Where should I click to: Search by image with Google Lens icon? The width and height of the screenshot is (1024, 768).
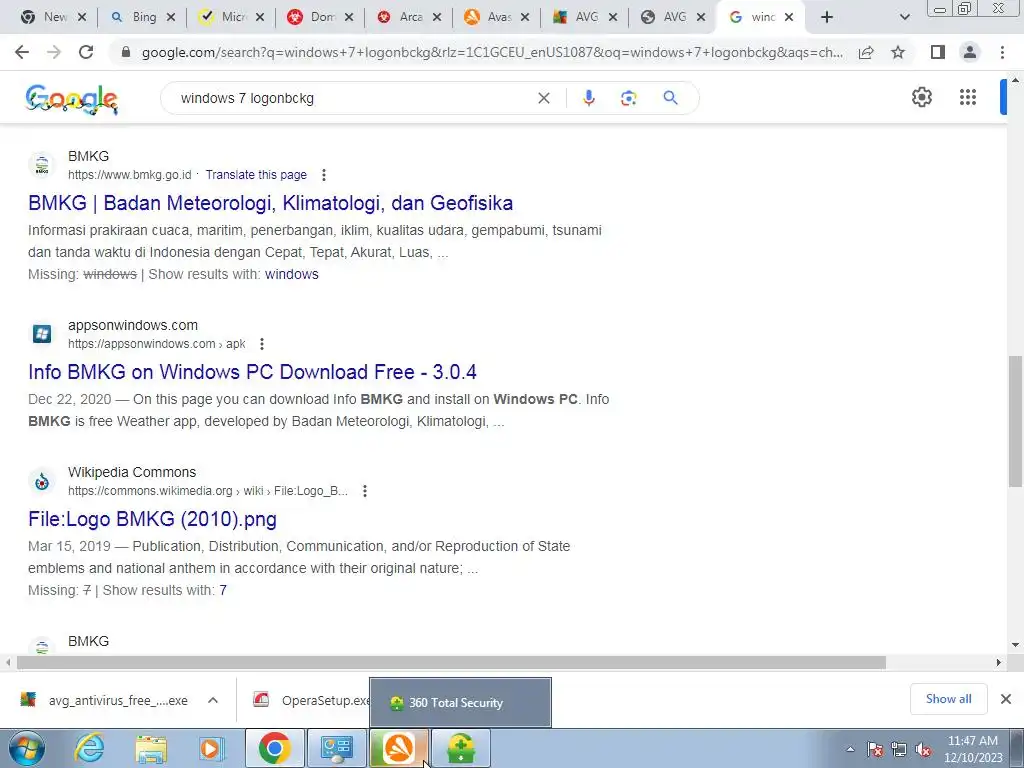pos(628,98)
